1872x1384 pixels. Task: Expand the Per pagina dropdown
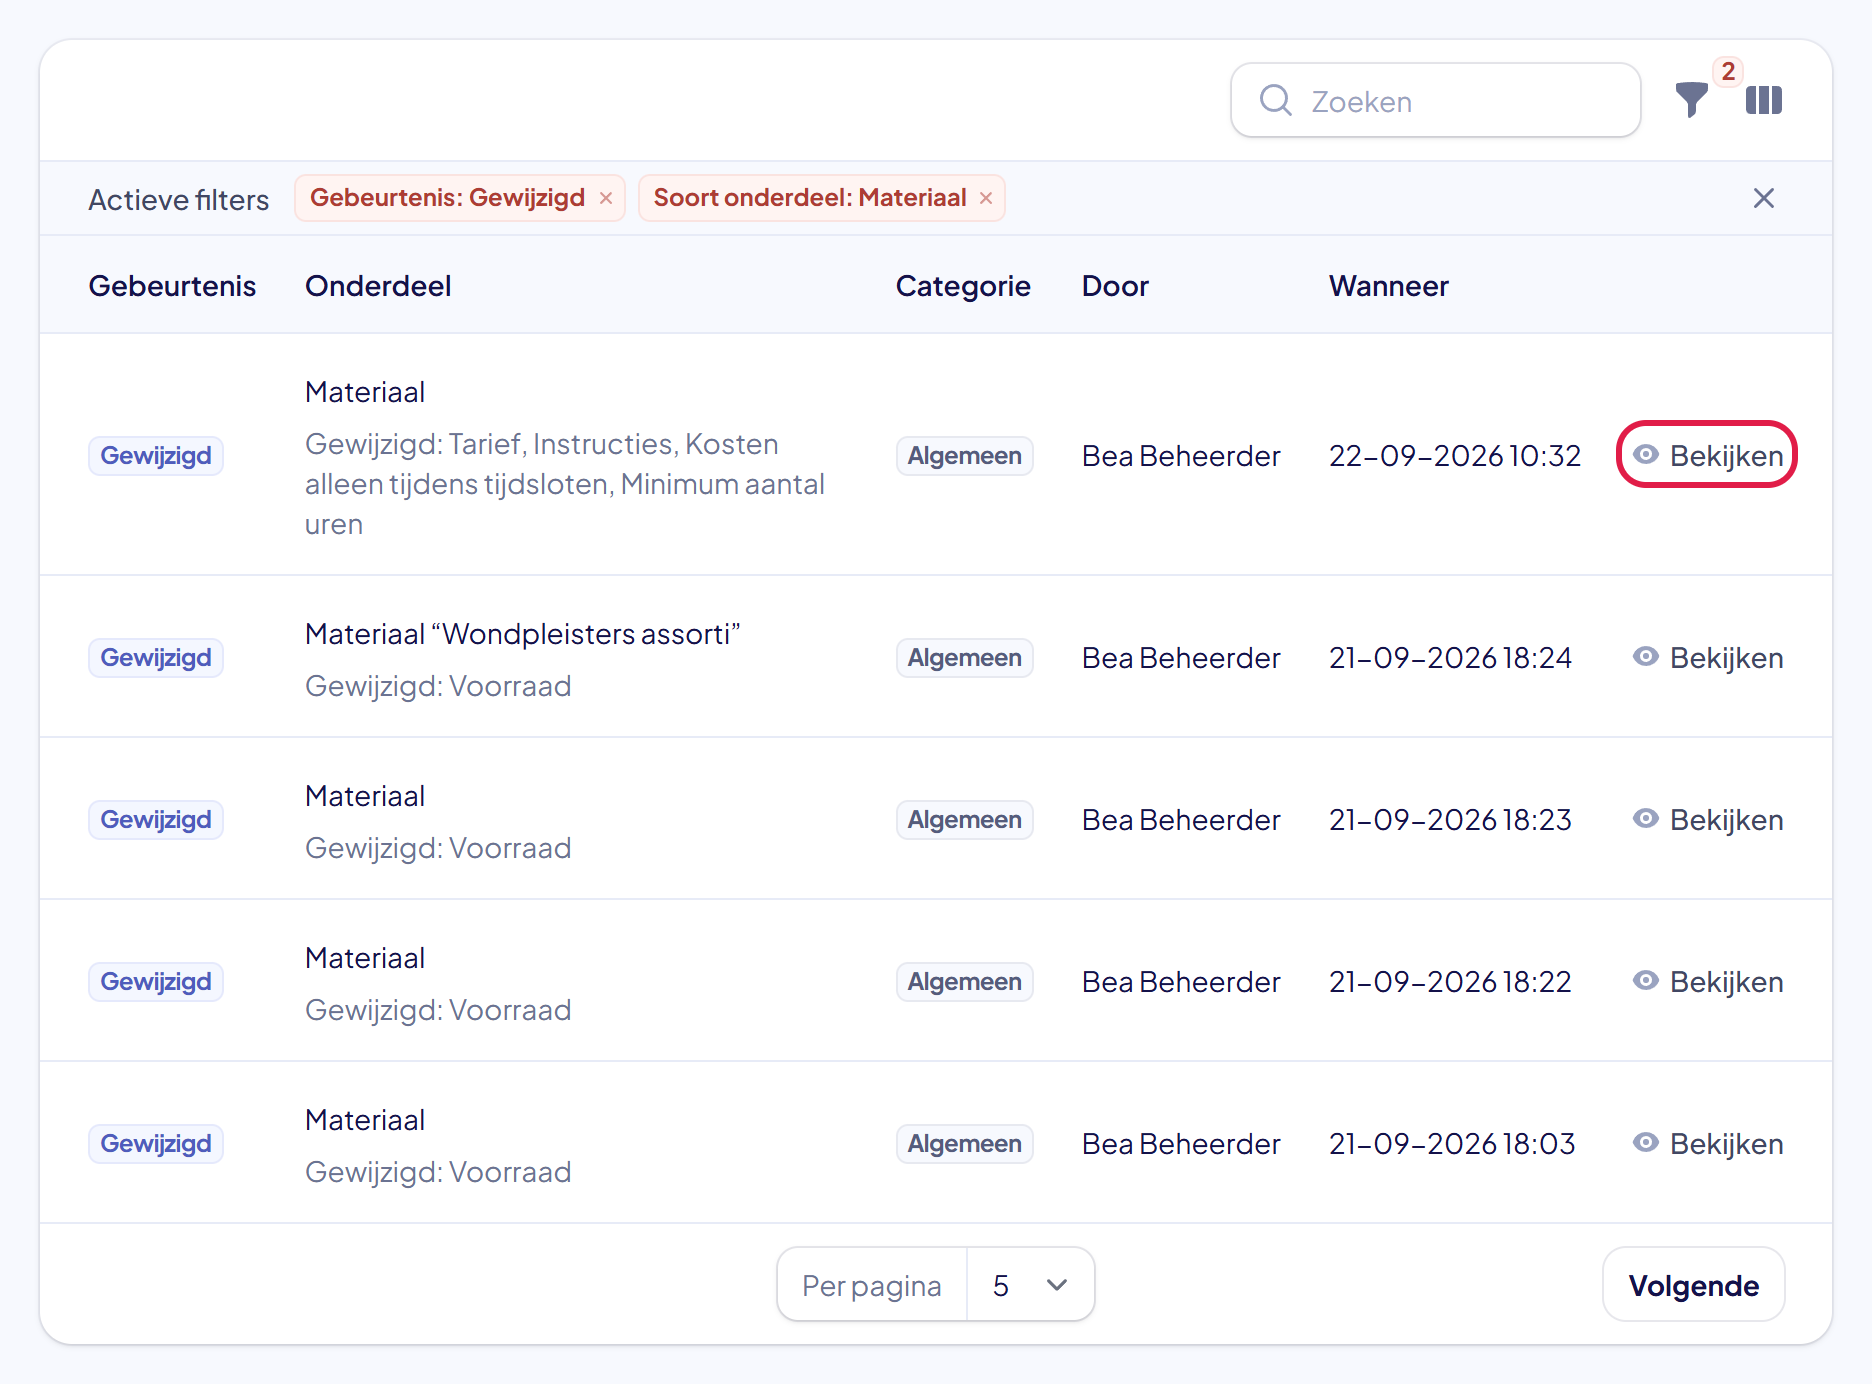(x=1030, y=1285)
